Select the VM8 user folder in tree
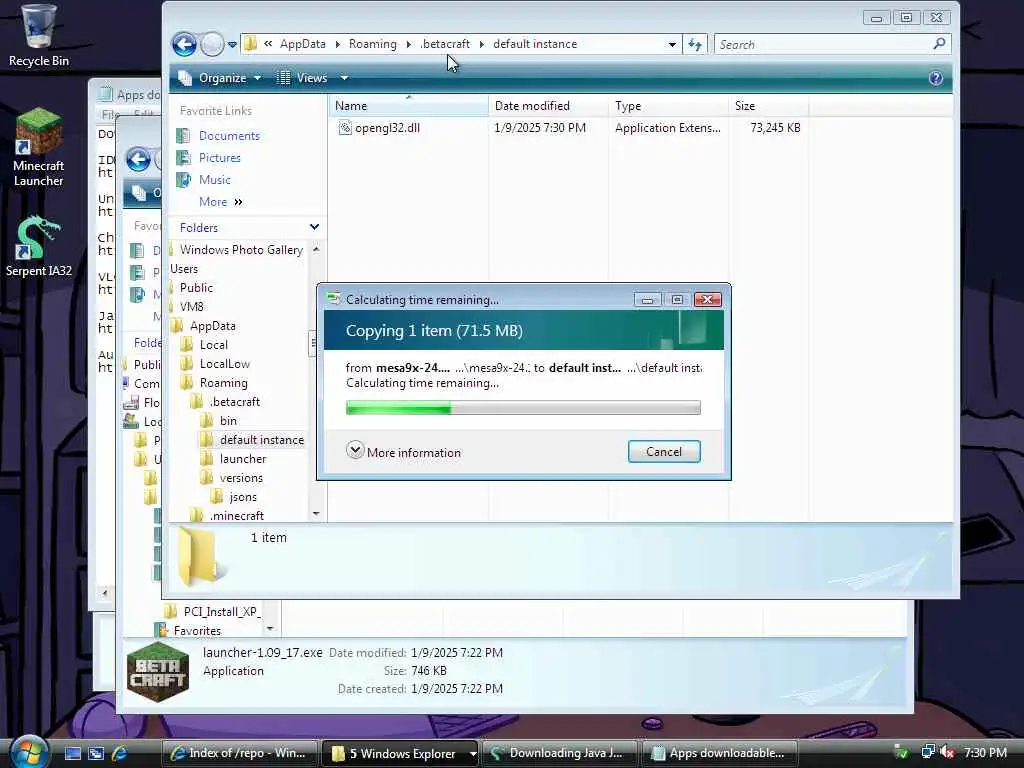The height and width of the screenshot is (768, 1024). point(191,307)
